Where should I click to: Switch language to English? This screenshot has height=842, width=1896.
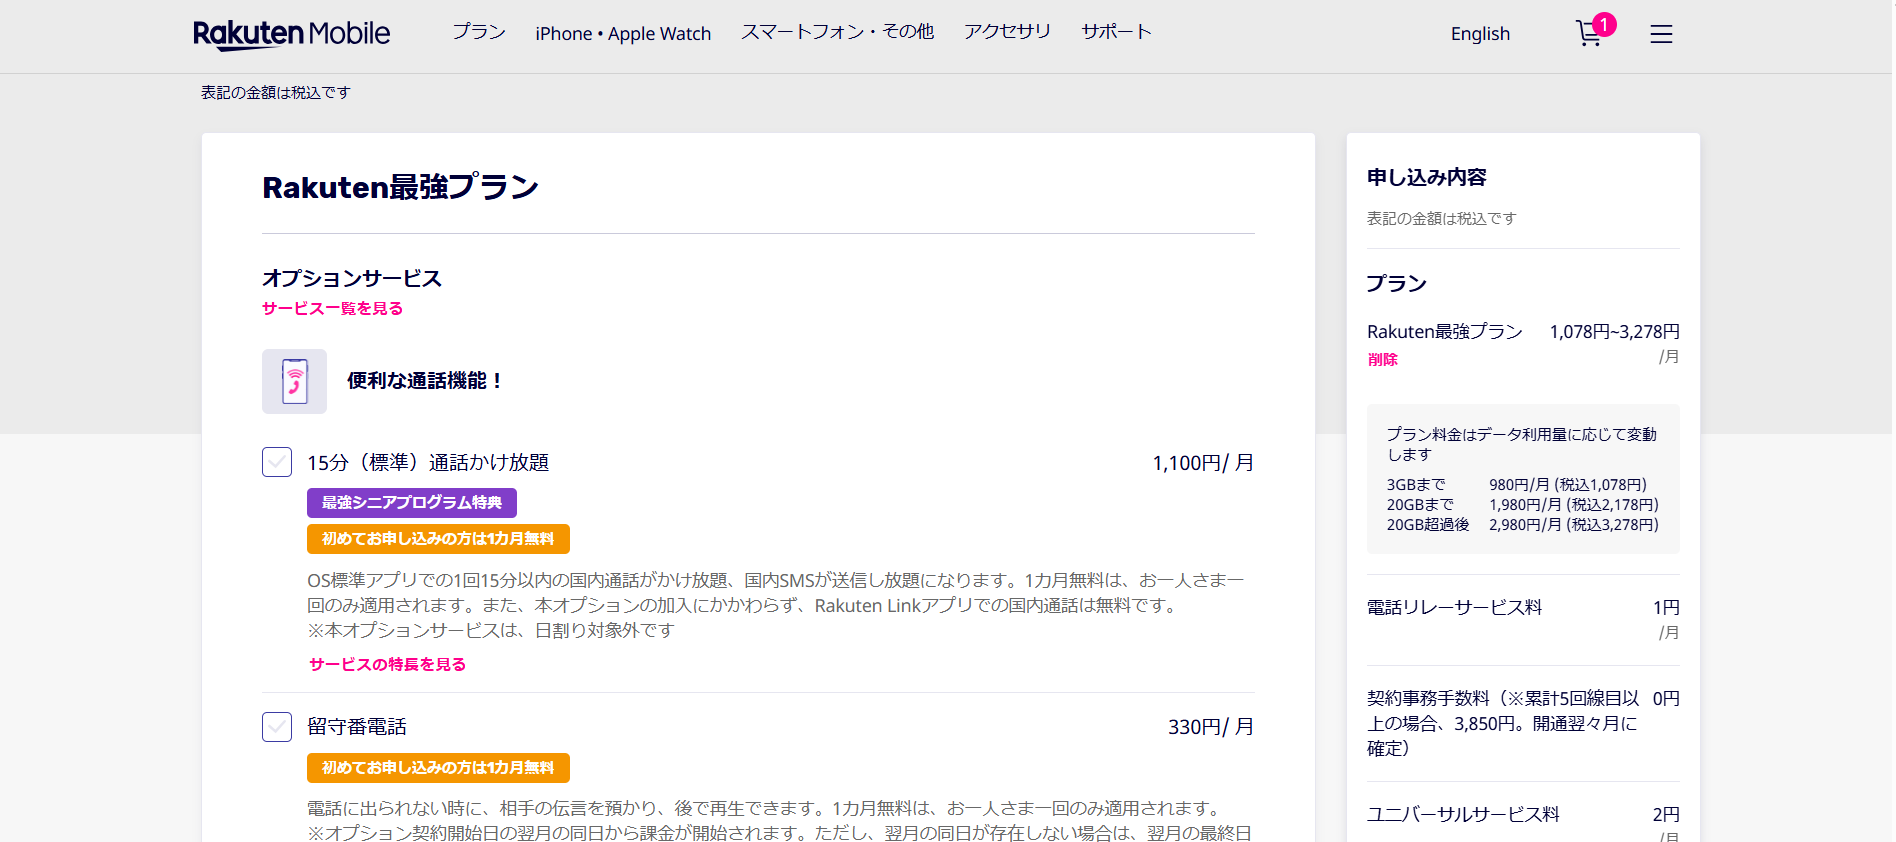click(1480, 34)
